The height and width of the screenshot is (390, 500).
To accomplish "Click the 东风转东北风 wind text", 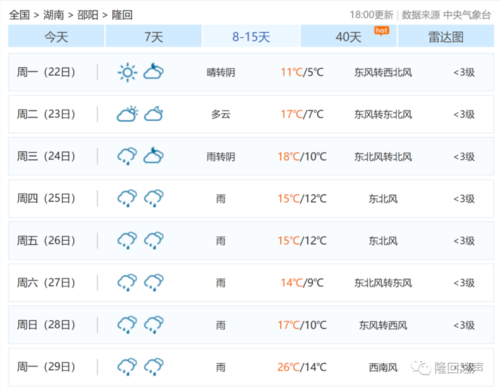I will [383, 114].
